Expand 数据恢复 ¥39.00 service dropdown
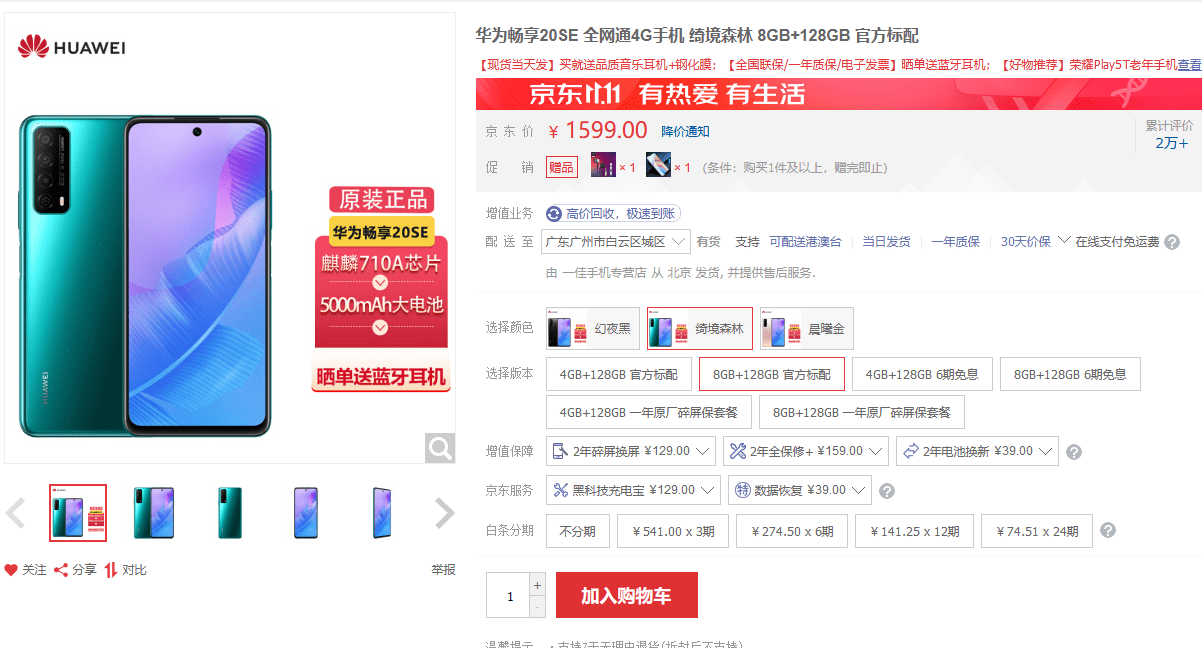 pyautogui.click(x=799, y=490)
